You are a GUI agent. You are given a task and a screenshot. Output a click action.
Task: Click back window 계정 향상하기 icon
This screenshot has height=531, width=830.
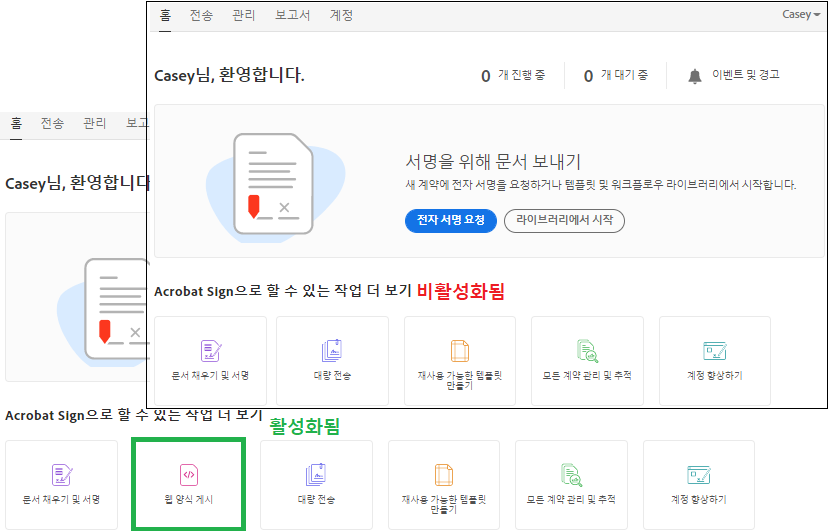pyautogui.click(x=699, y=475)
